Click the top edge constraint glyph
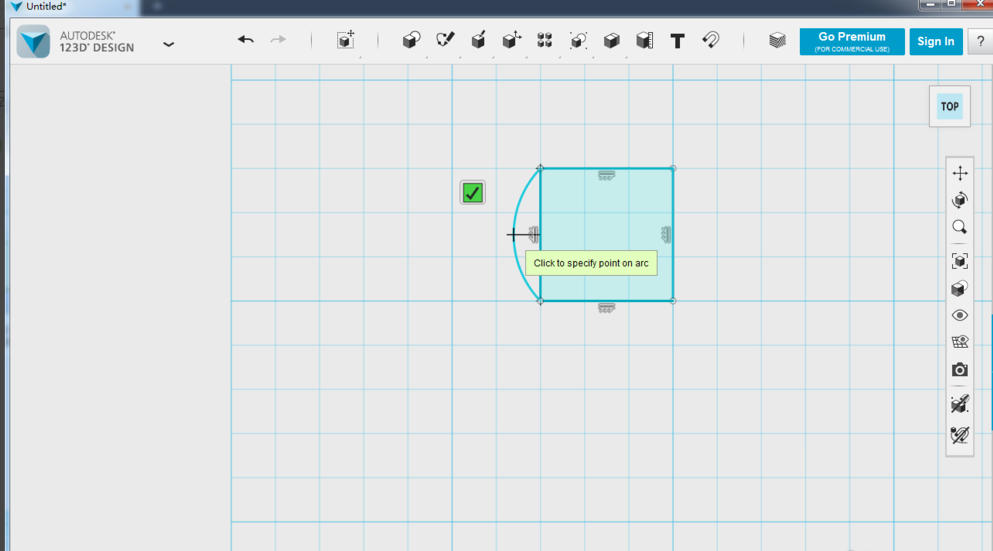 (x=606, y=175)
